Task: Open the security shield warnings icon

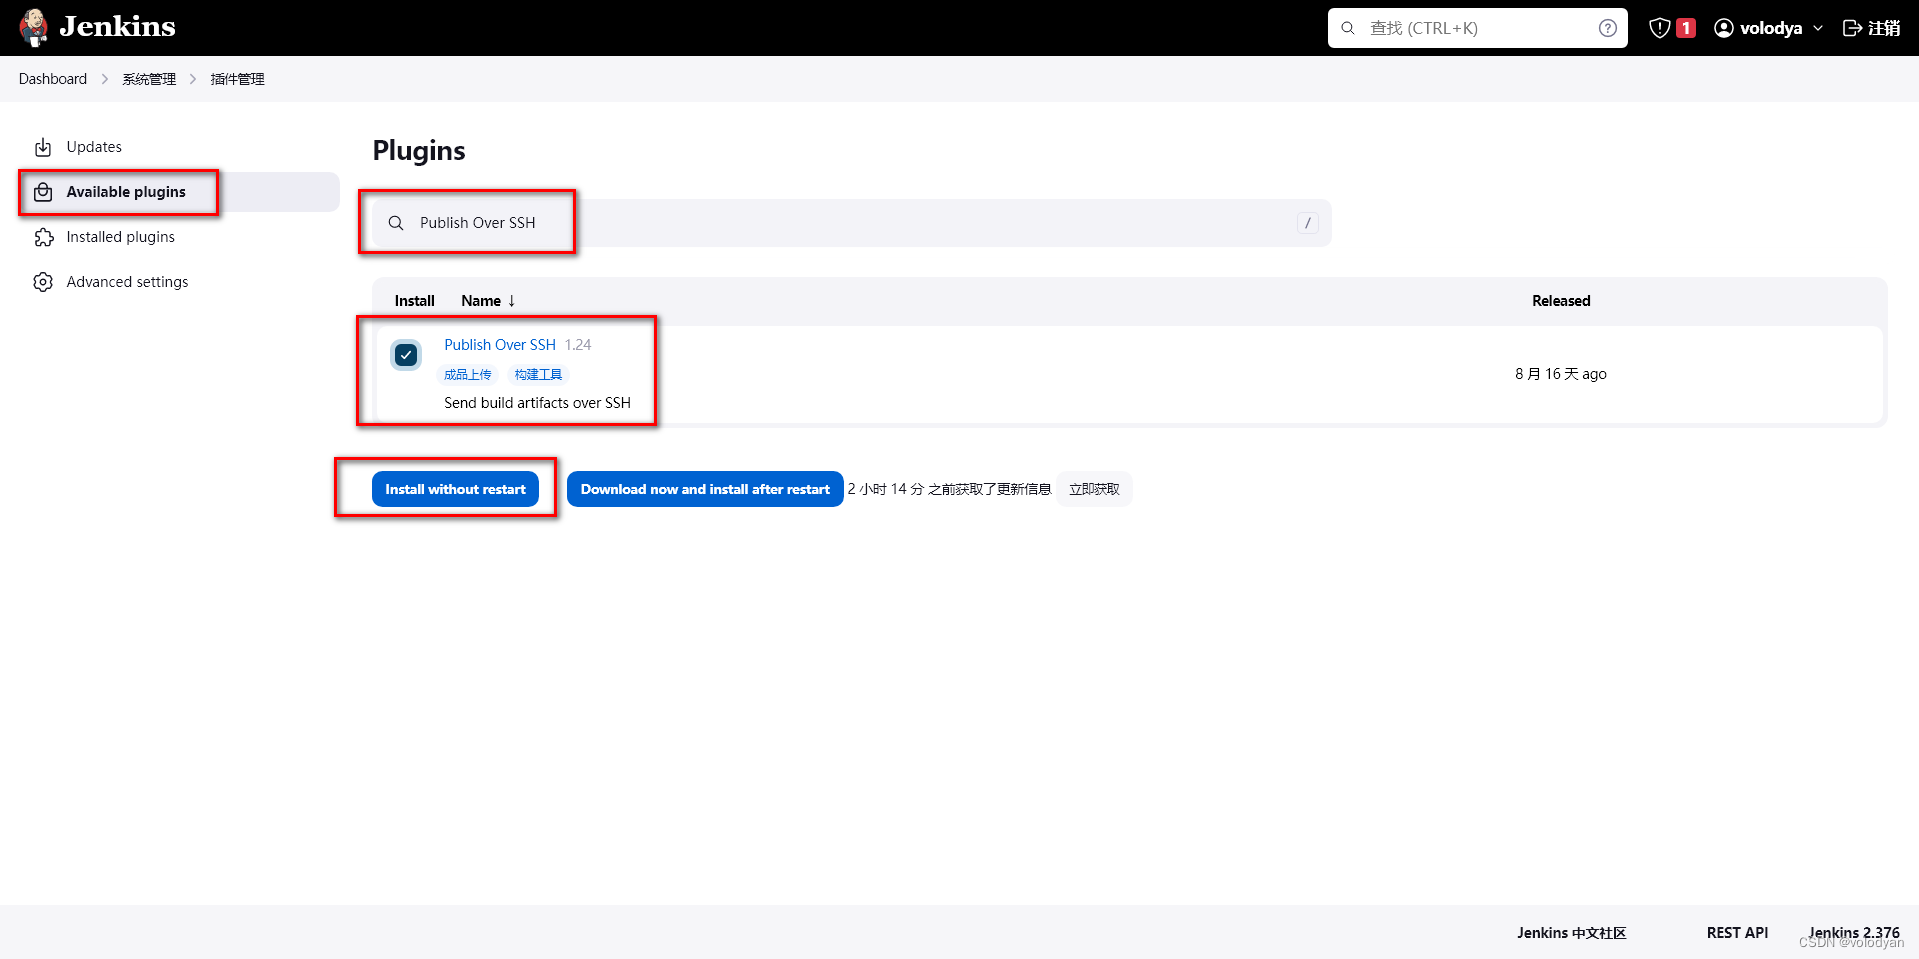Action: [x=1660, y=28]
